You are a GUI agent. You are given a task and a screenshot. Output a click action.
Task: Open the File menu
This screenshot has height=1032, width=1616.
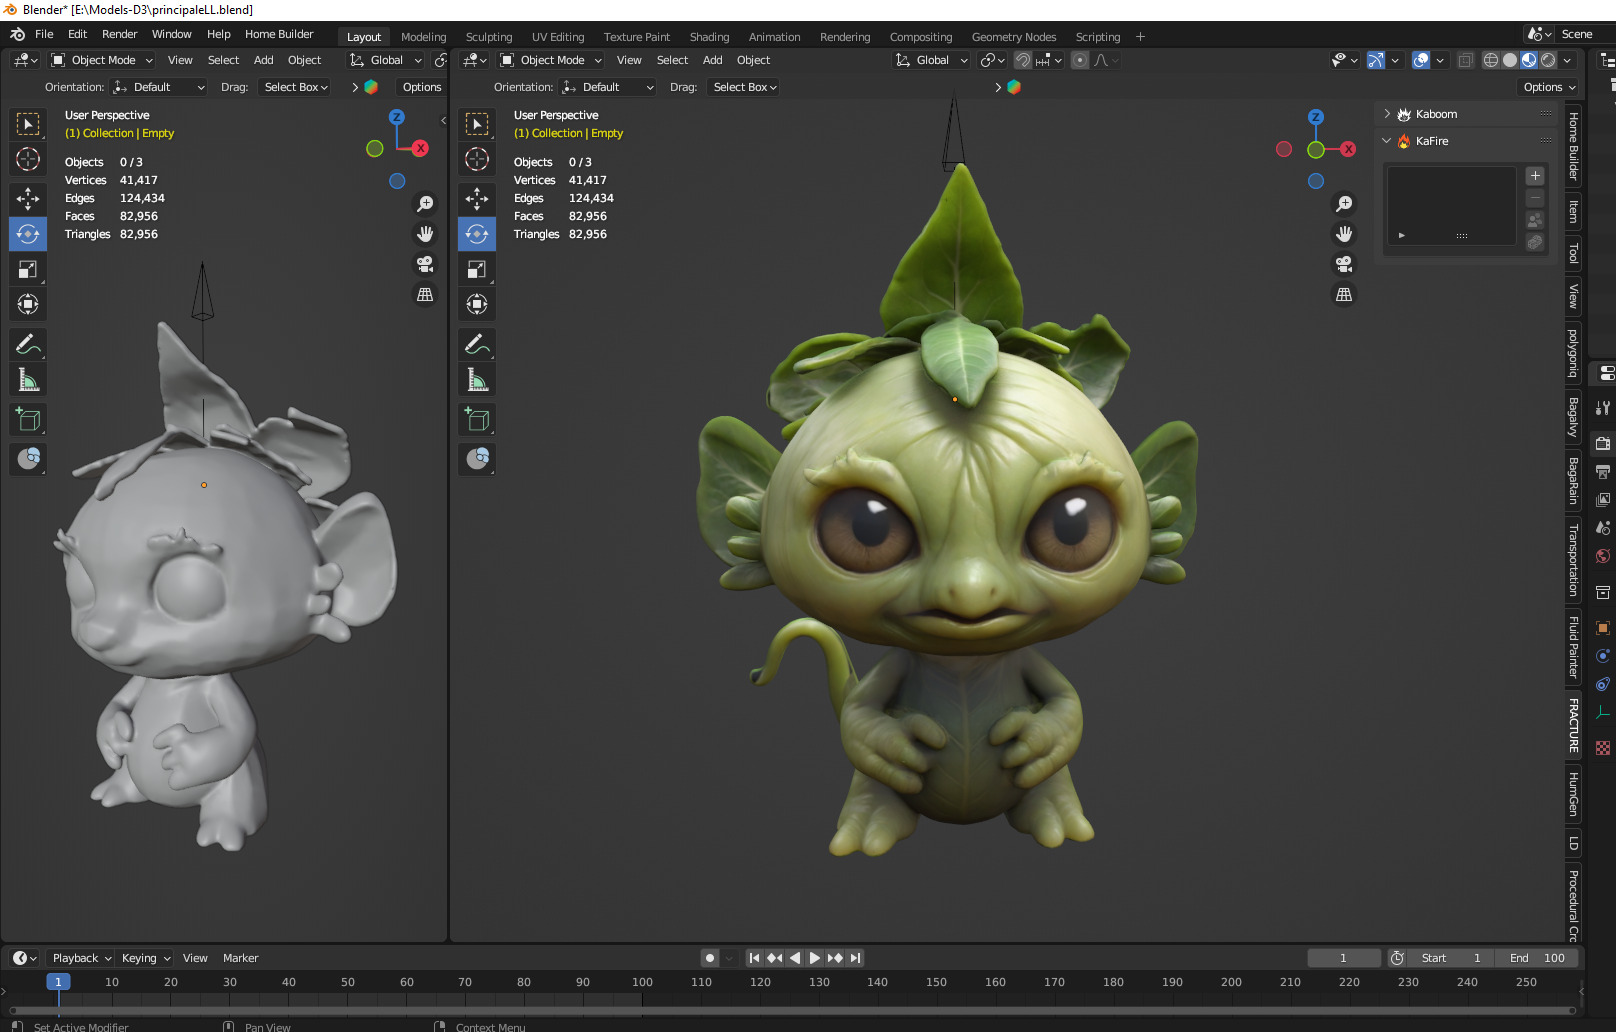click(44, 34)
